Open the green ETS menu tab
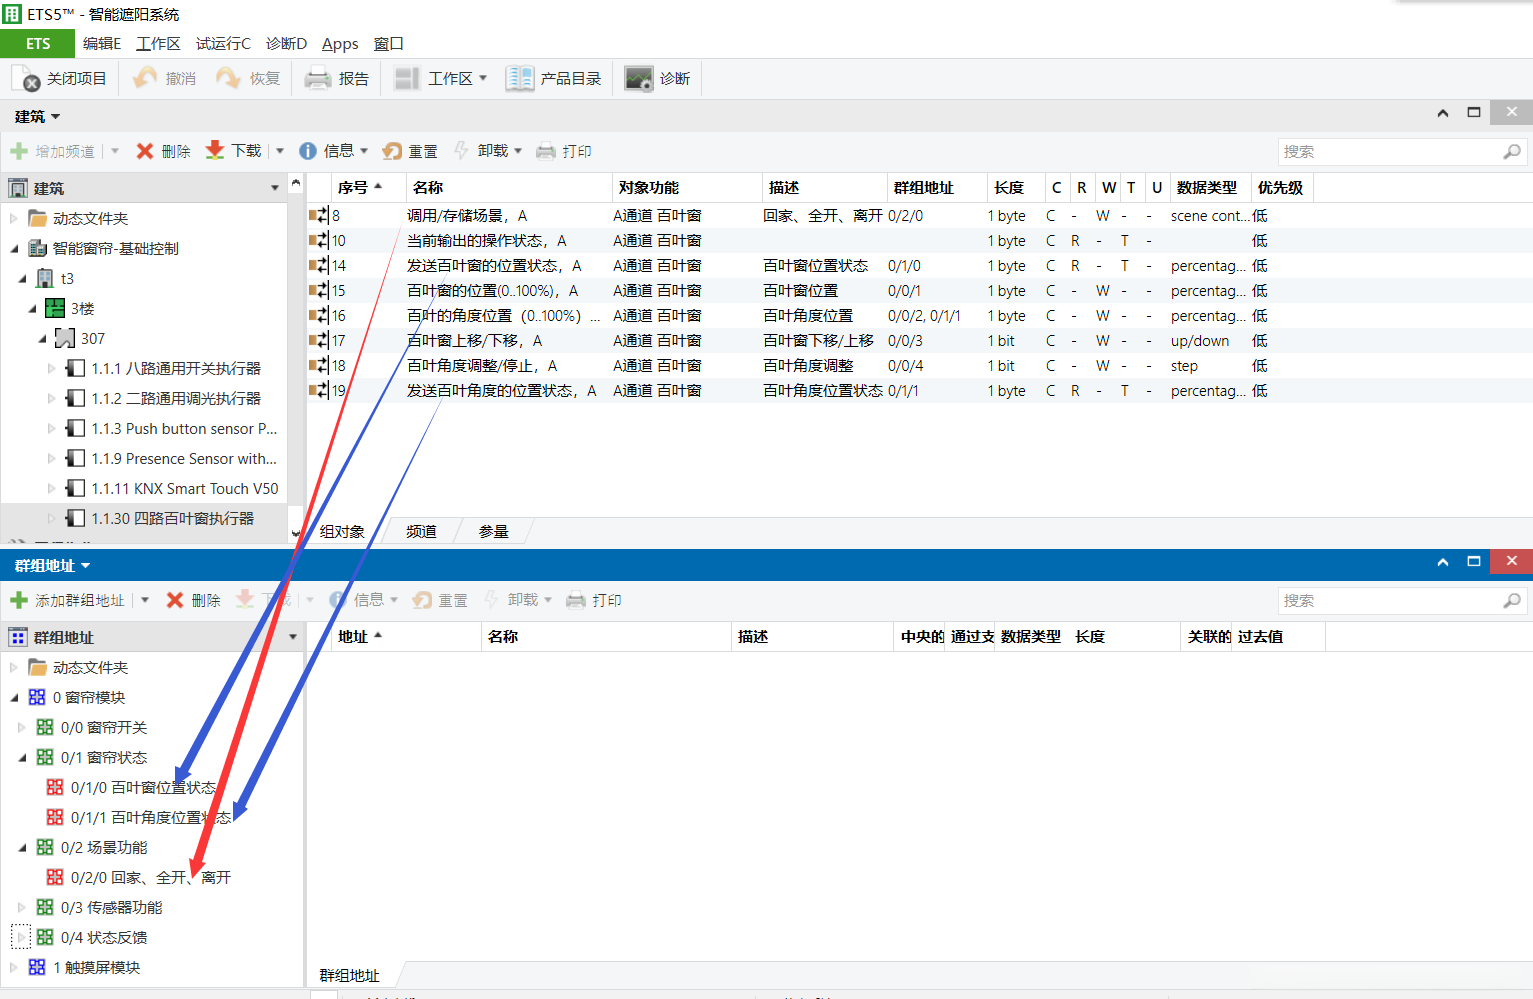The height and width of the screenshot is (999, 1533). point(38,43)
